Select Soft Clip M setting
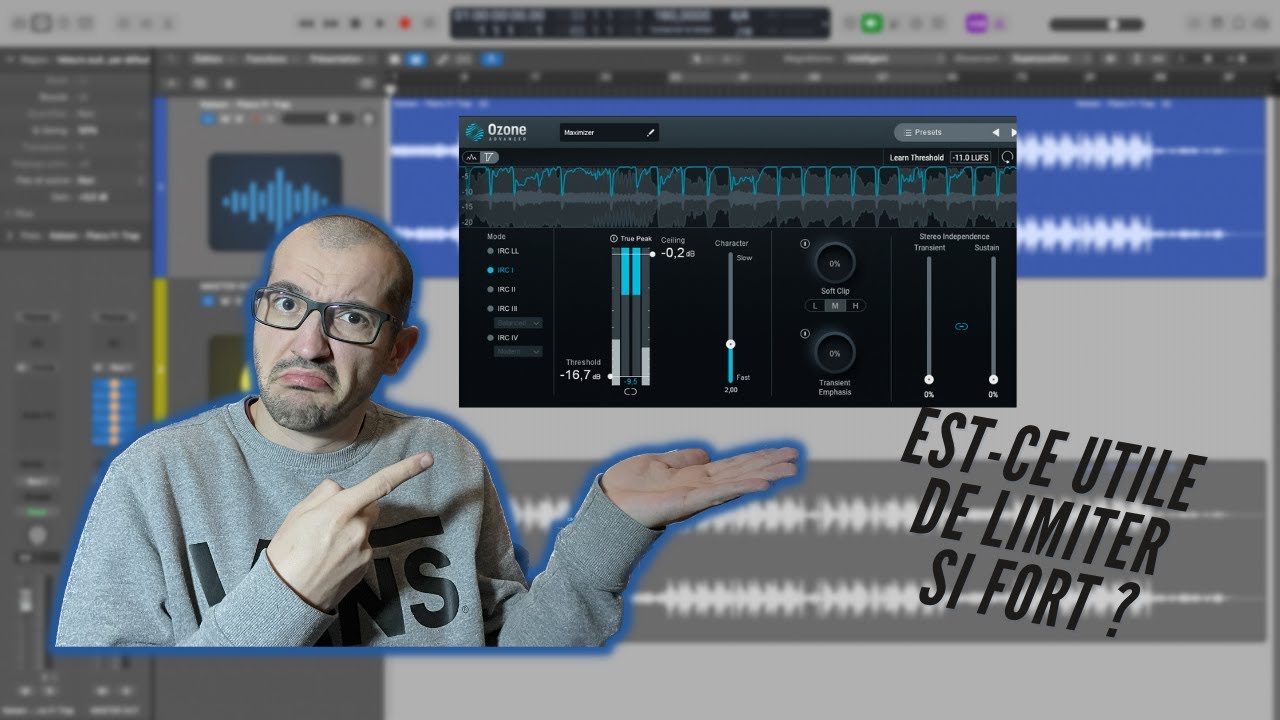This screenshot has height=720, width=1280. 835,305
